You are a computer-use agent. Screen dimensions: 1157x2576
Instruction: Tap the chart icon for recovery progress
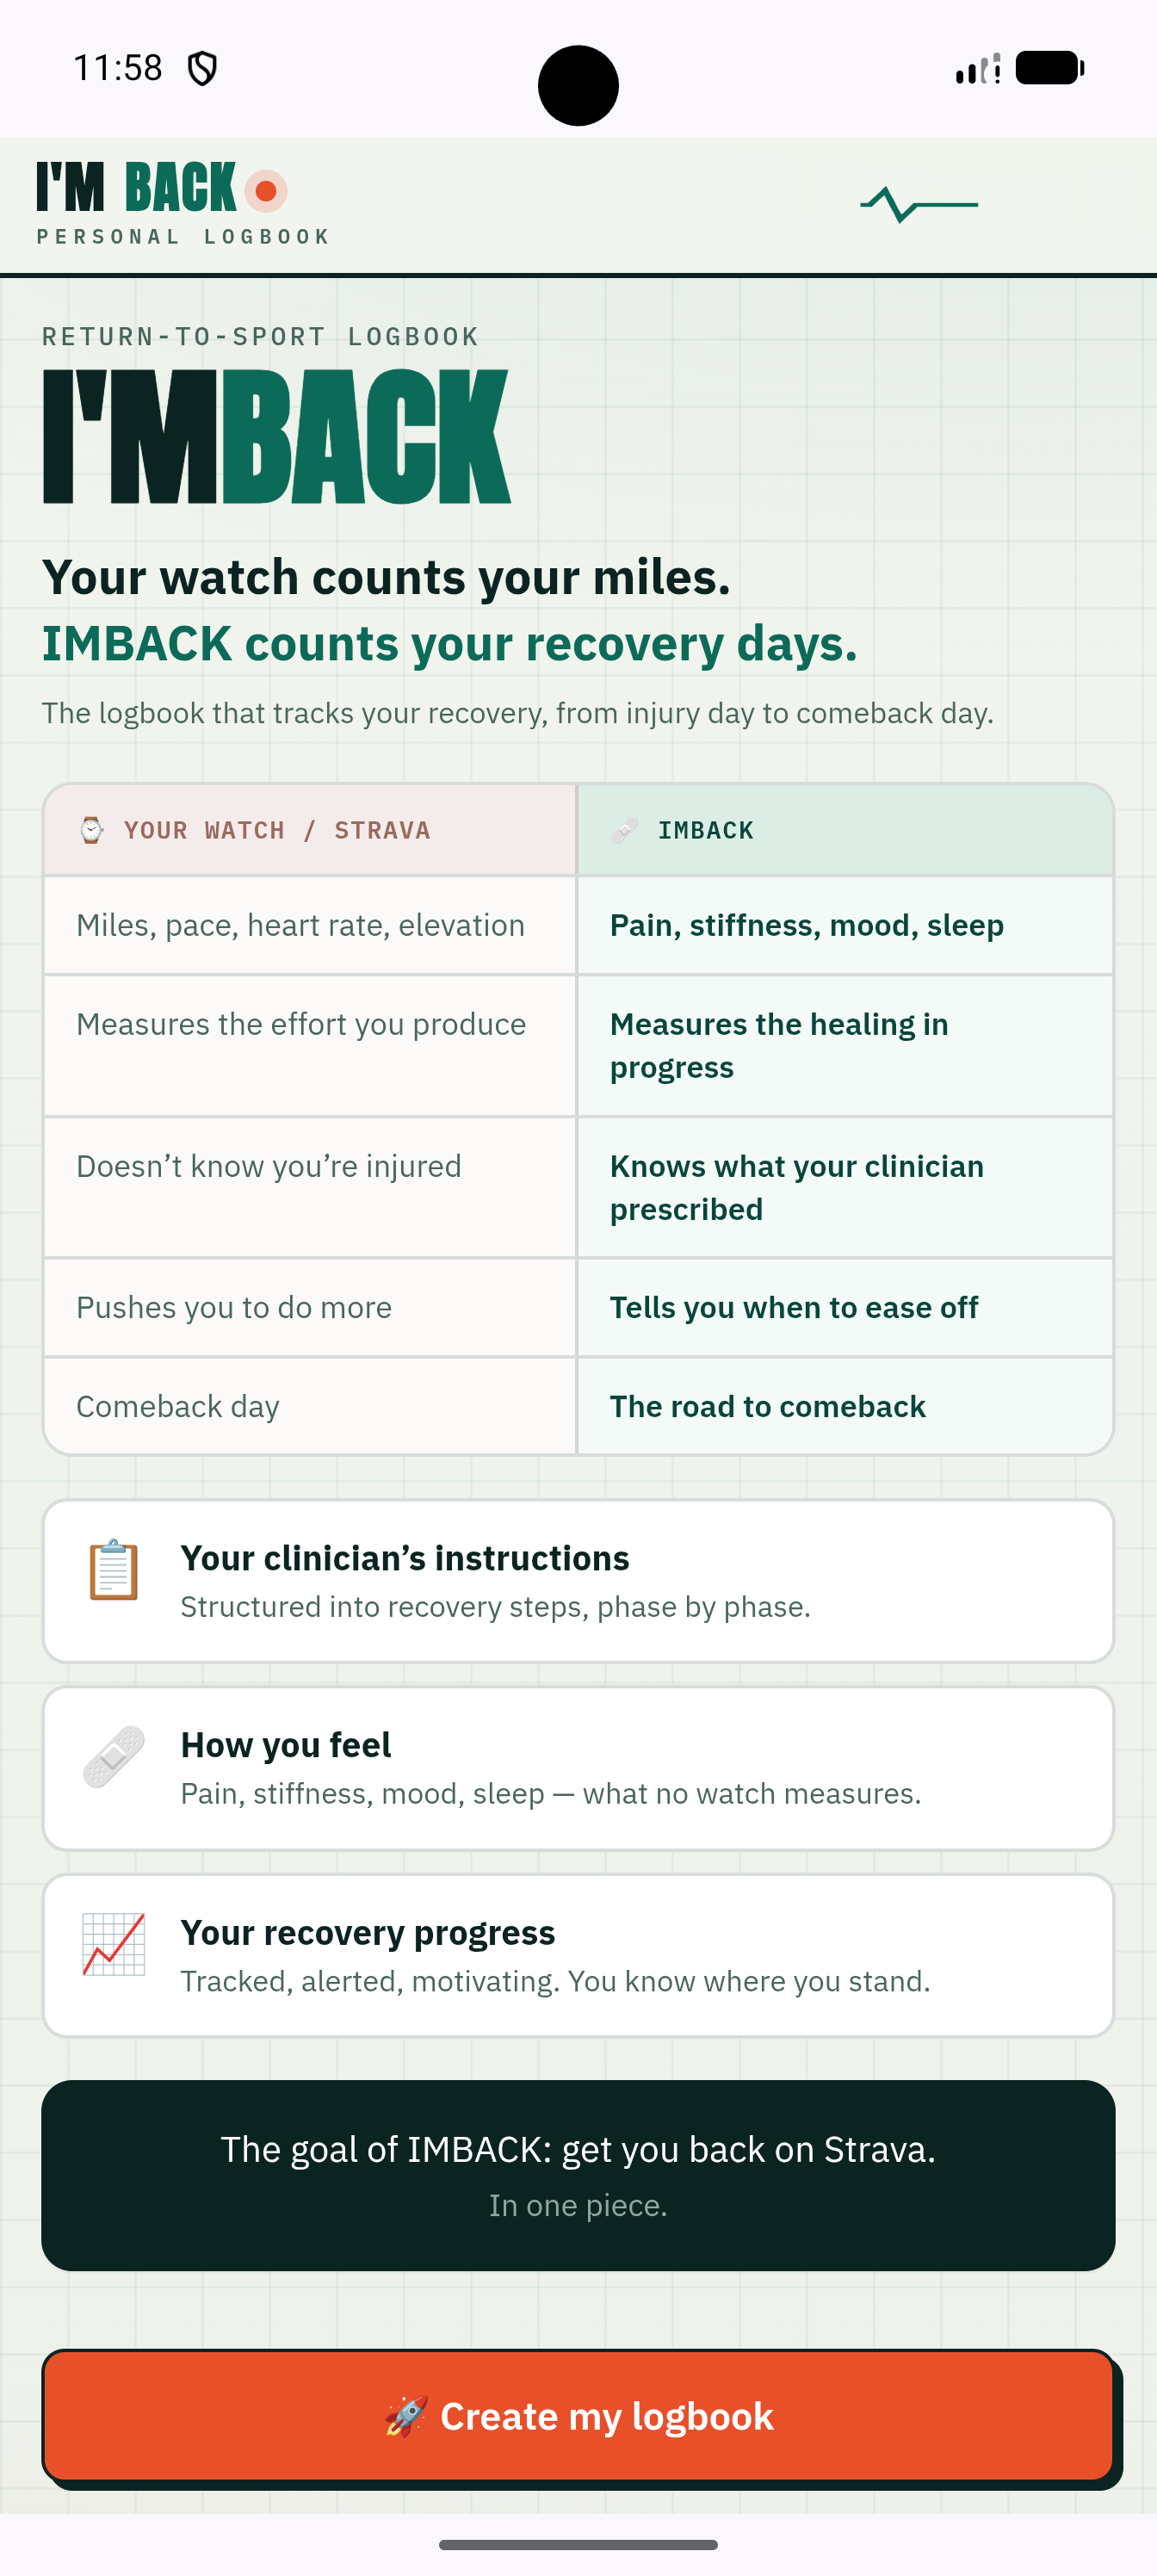(113, 1944)
